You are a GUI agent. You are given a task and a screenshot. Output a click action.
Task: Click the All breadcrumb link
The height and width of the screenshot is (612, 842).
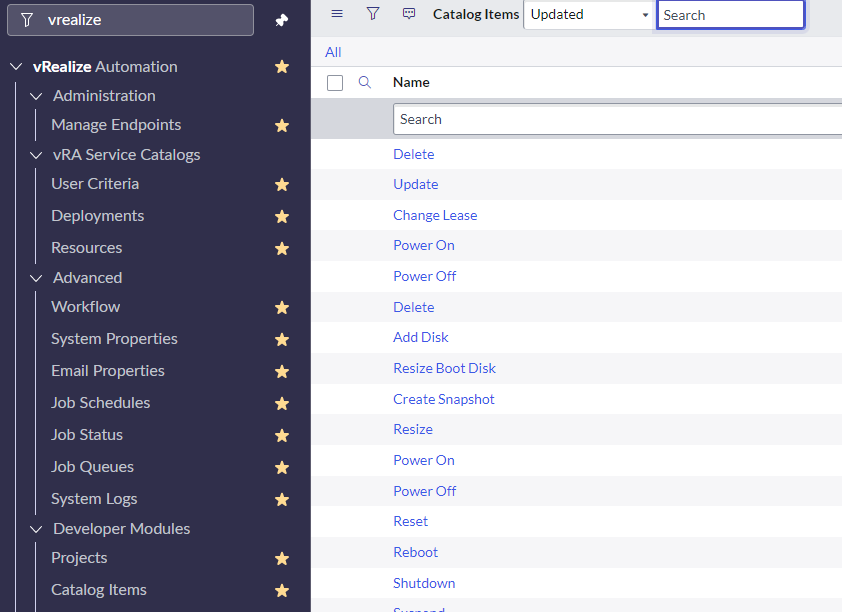point(333,52)
